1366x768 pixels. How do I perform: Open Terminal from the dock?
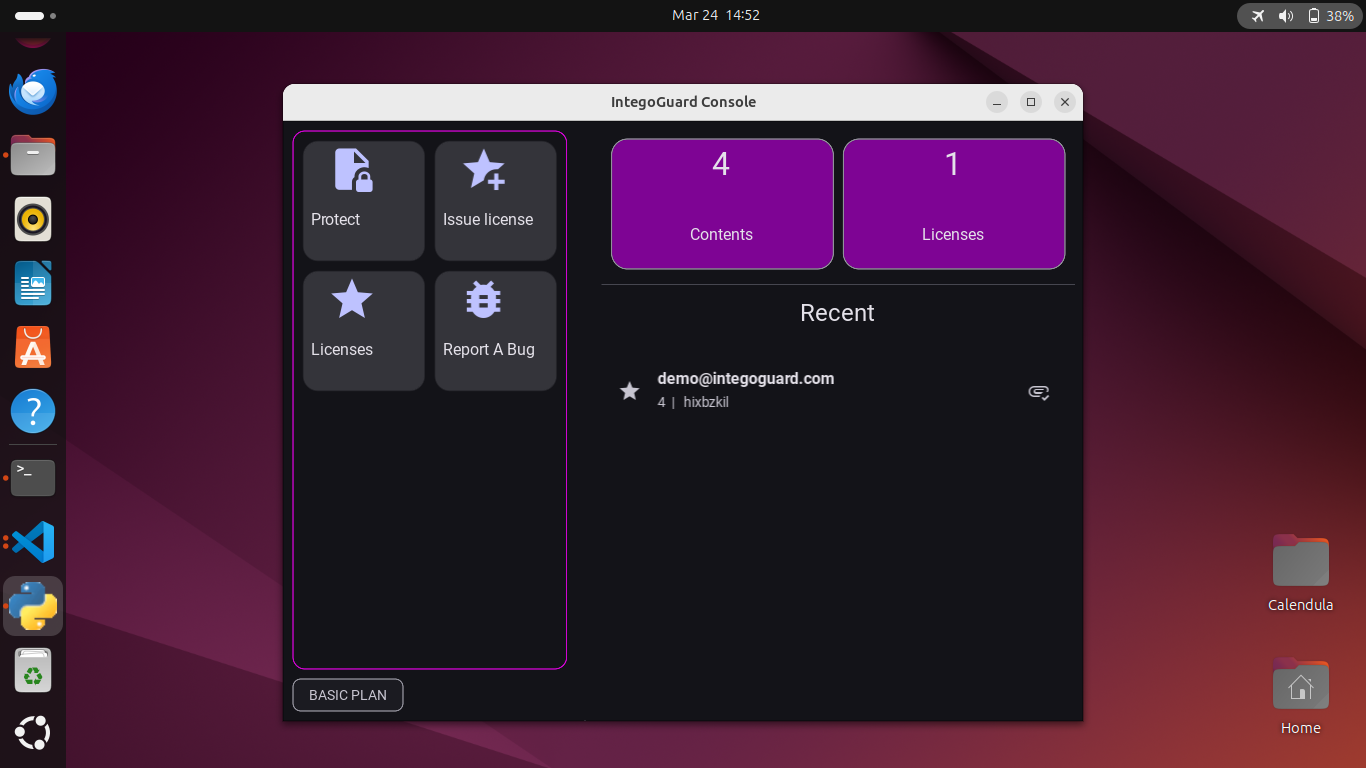[33, 478]
